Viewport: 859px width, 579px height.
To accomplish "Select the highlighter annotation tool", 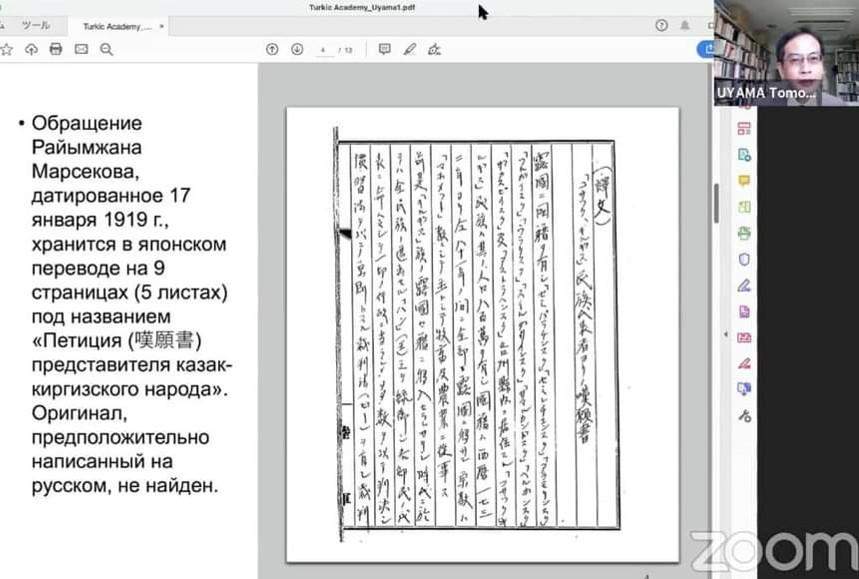I will tap(408, 47).
